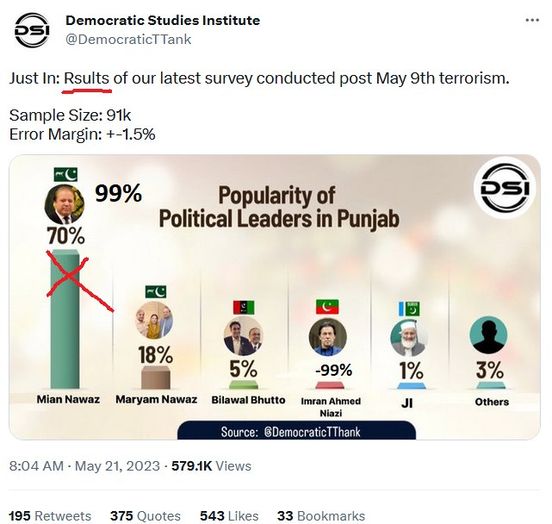Open the chart's title Popularity of Political Leaders

pos(279,207)
